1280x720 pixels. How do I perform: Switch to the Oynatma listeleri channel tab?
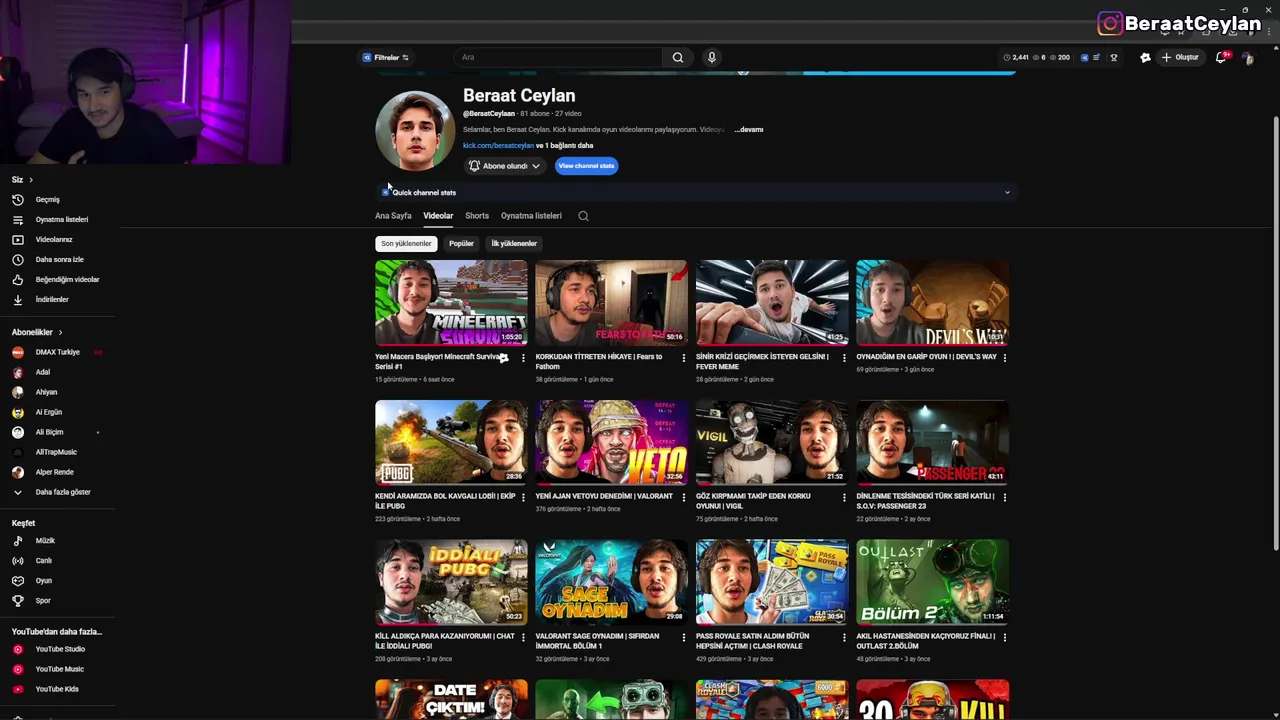click(x=531, y=216)
